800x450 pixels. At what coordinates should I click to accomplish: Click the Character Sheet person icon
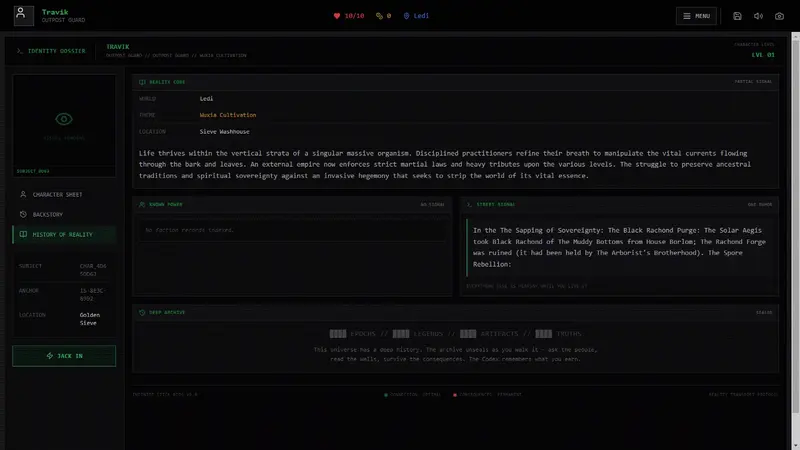[23, 194]
